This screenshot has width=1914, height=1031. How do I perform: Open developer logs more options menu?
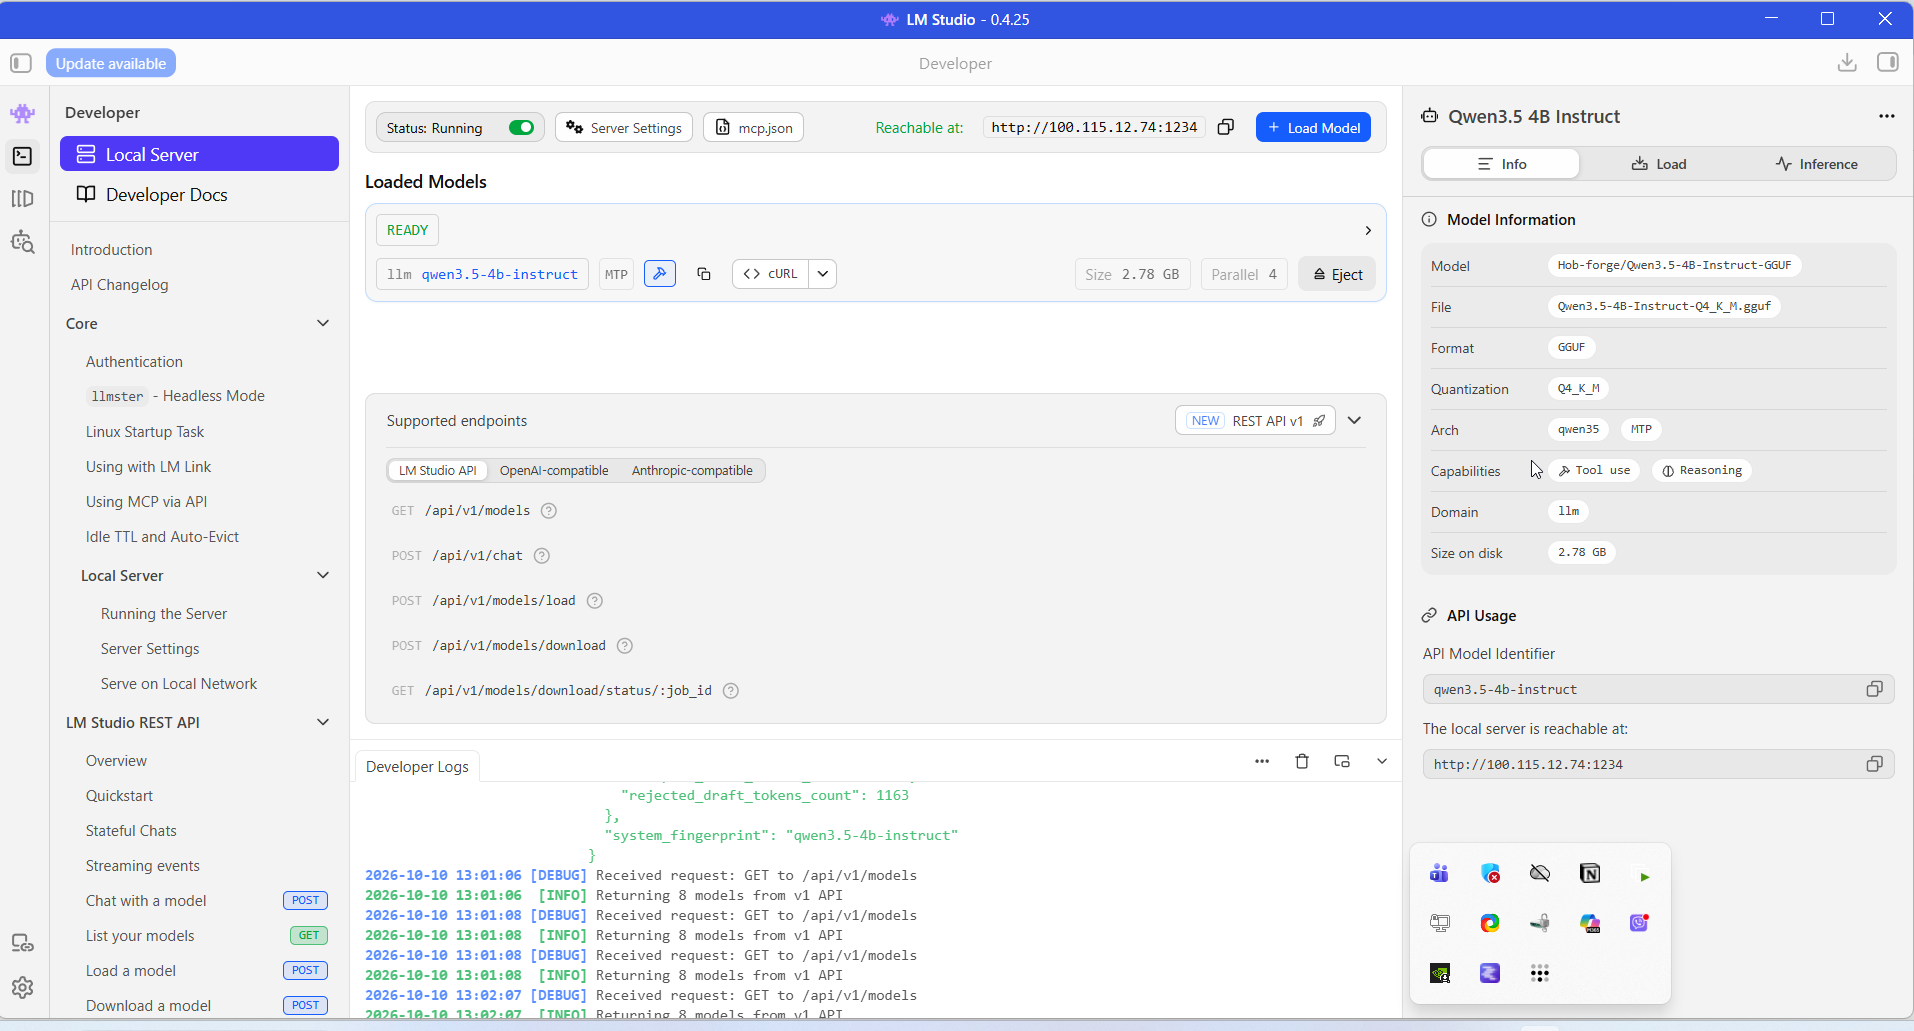pos(1262,761)
